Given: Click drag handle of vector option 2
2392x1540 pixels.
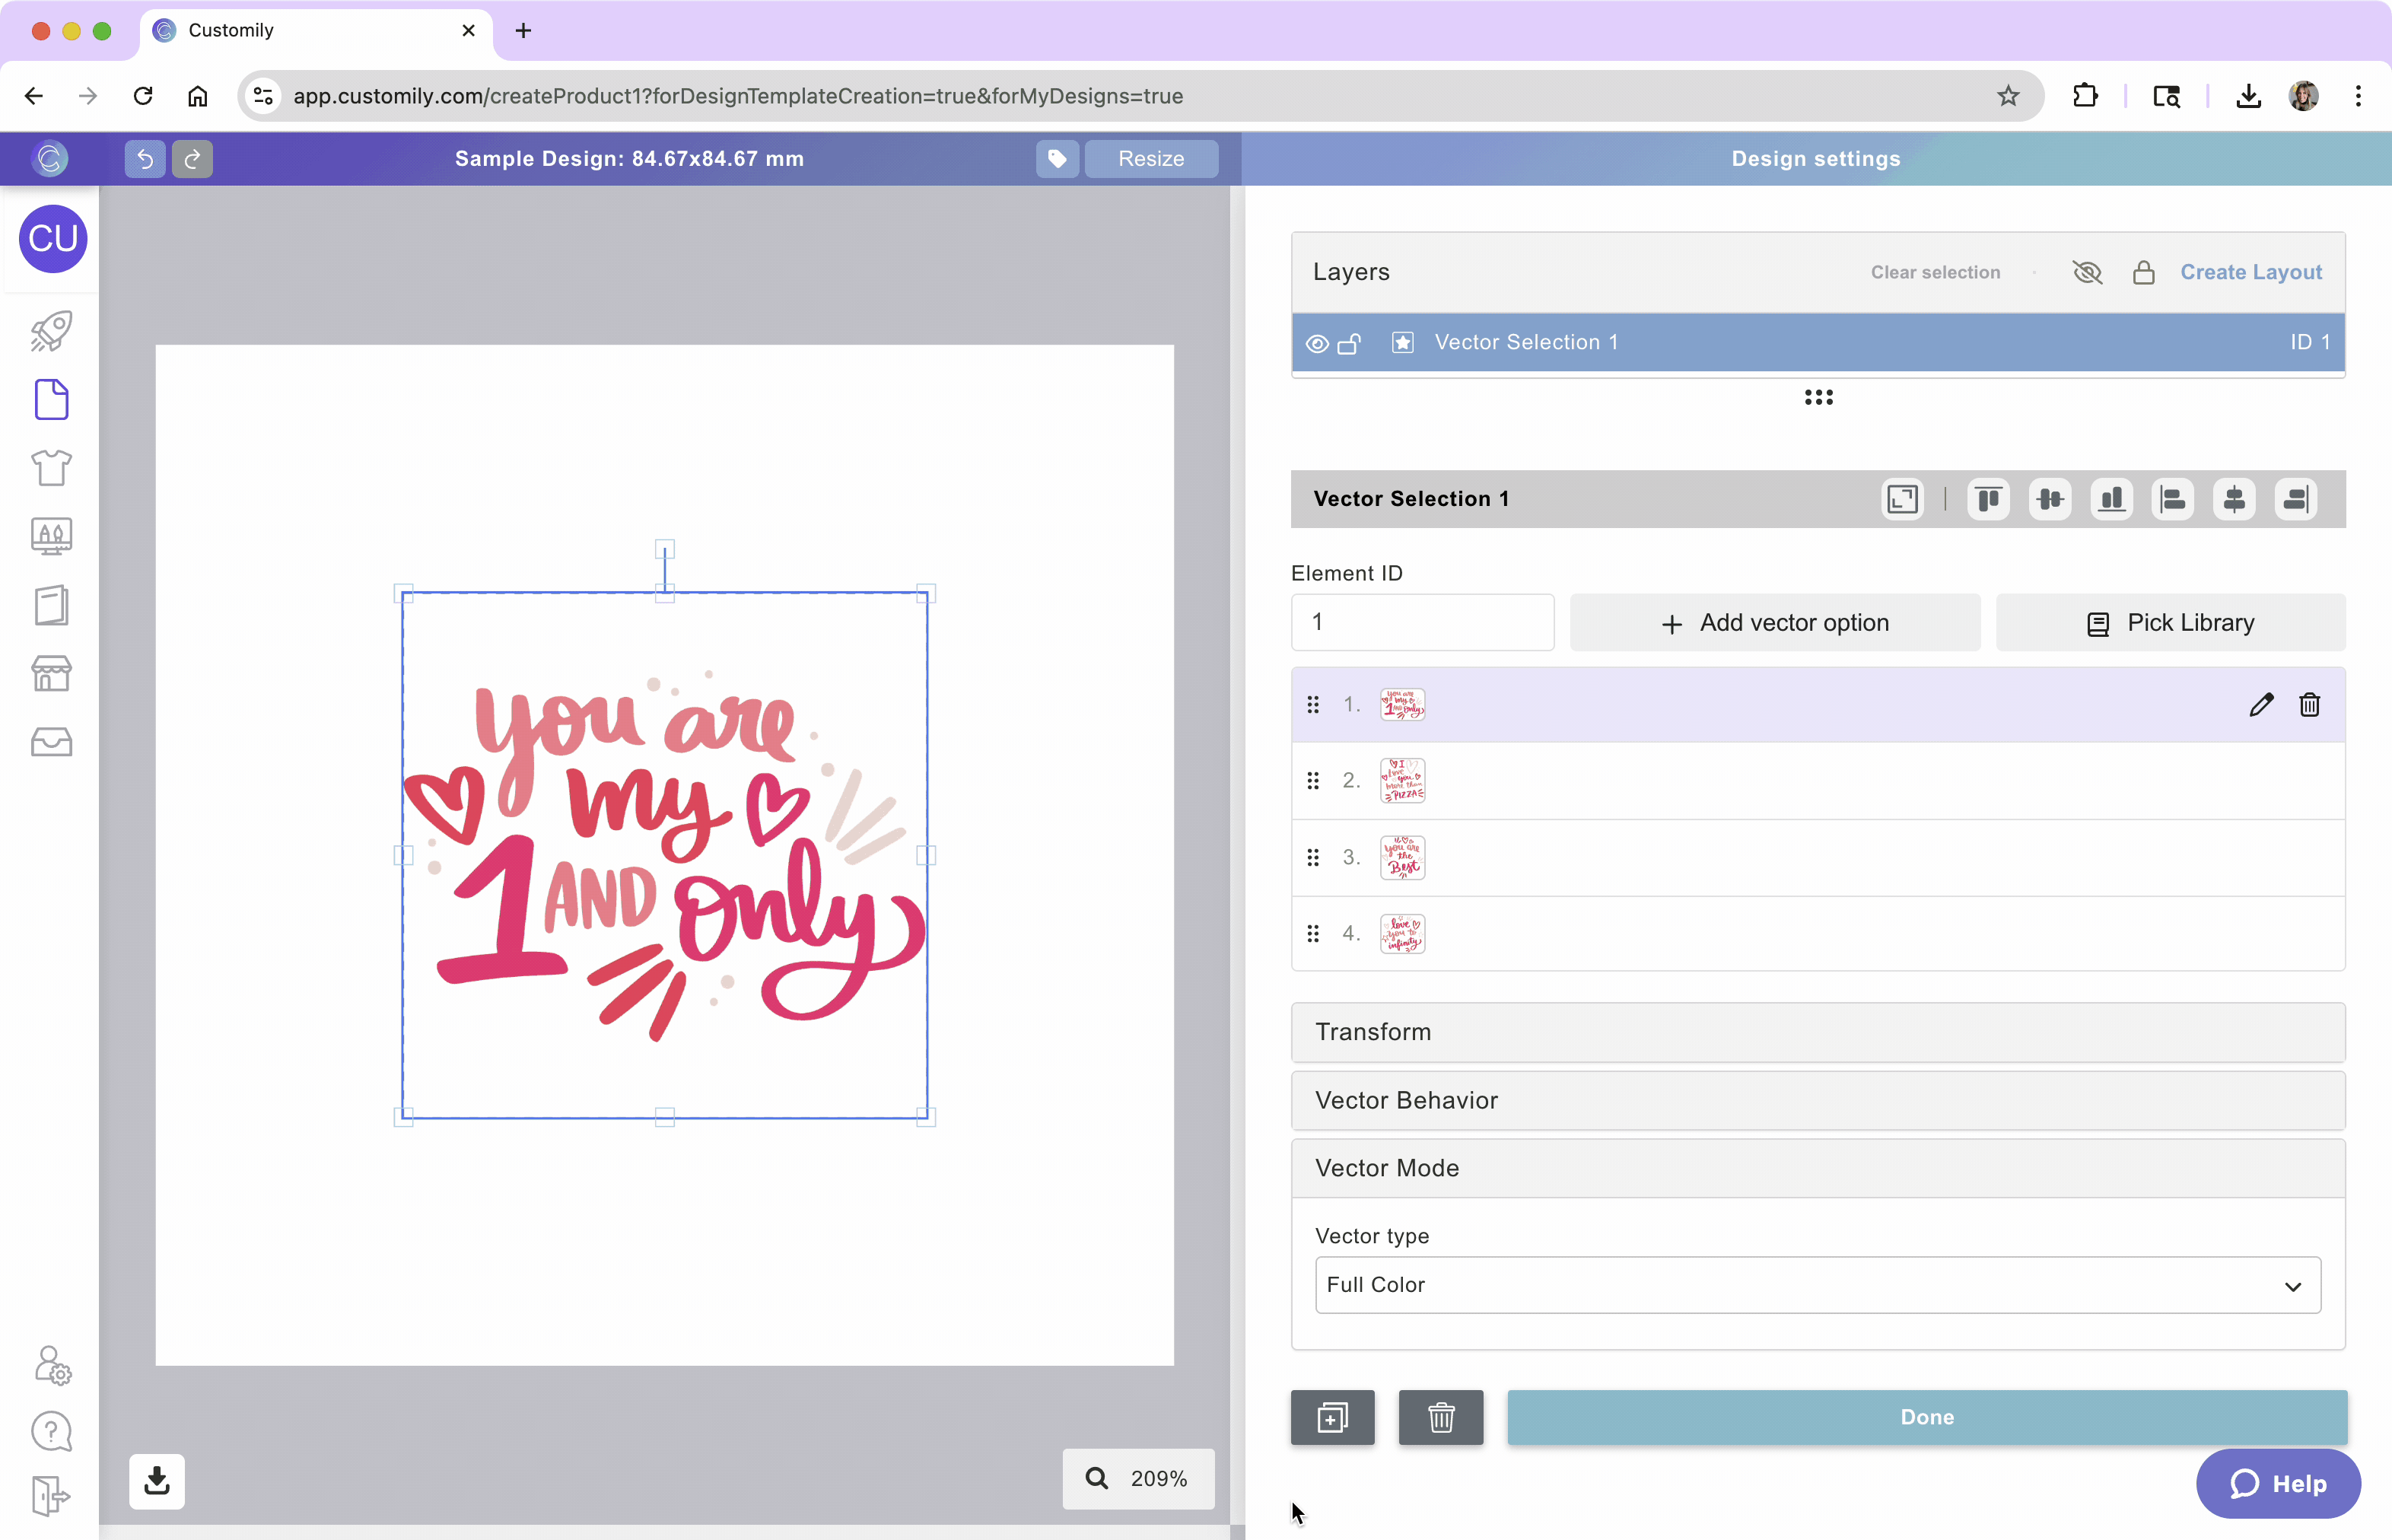Looking at the screenshot, I should click(1313, 780).
